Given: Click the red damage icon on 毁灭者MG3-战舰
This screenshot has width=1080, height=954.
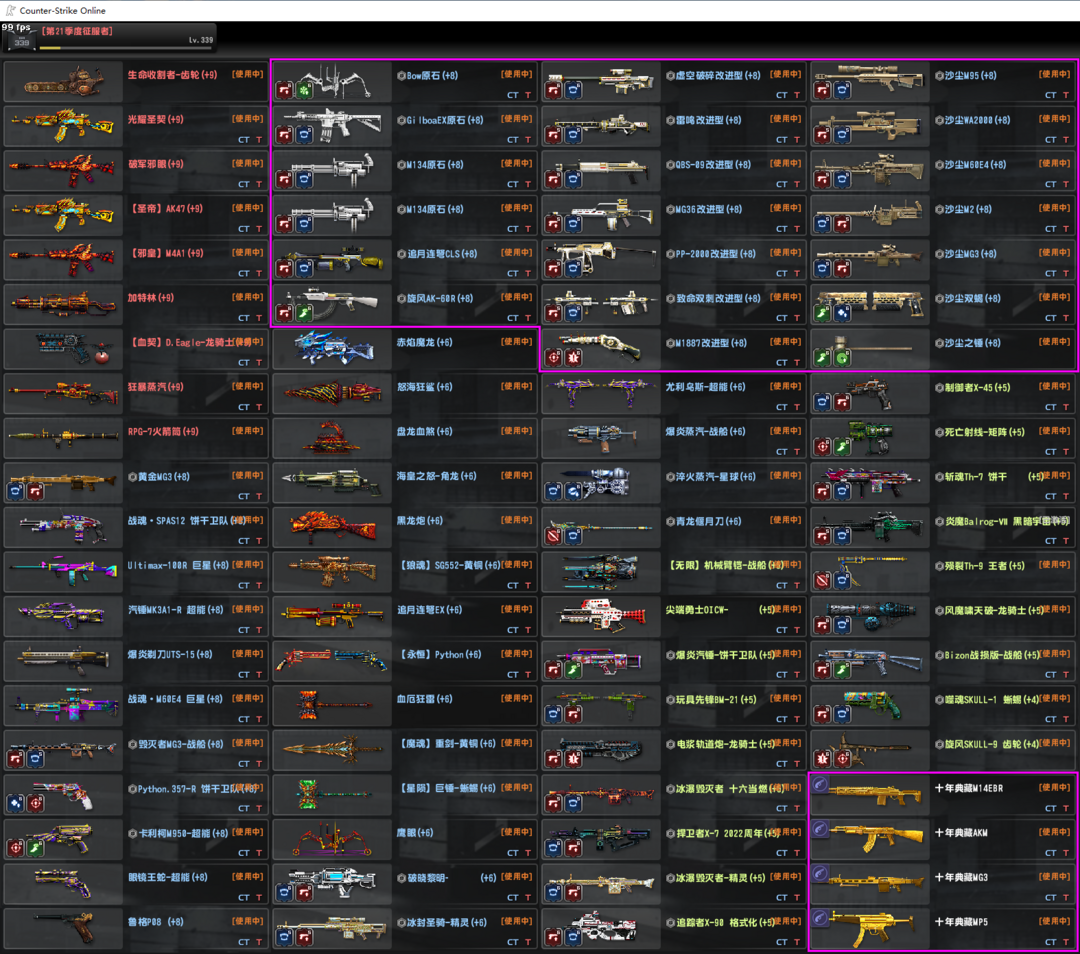Looking at the screenshot, I should pos(16,759).
